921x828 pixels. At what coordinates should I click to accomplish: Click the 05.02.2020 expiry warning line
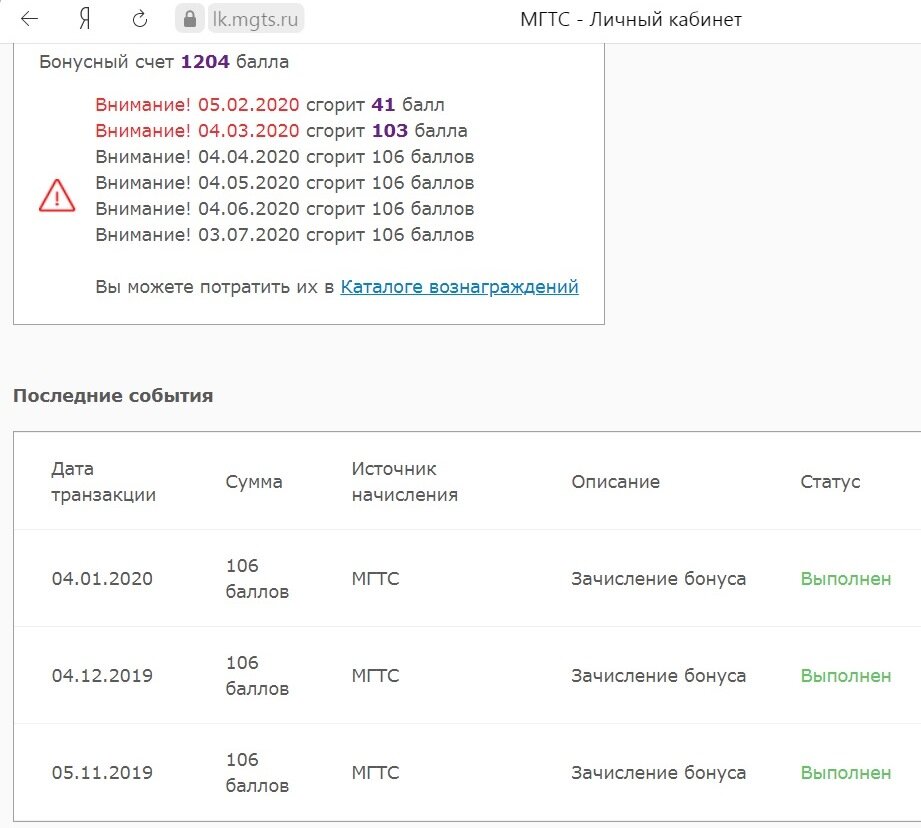270,105
